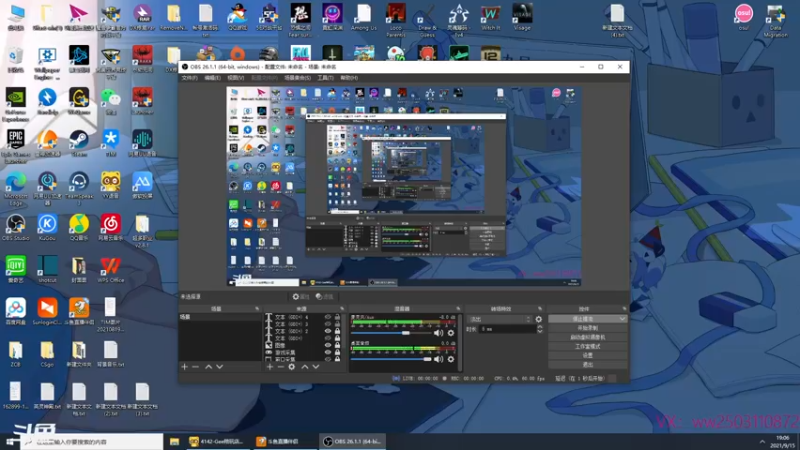Toggle visibility of 文本 (GDI+) 2 source
Image resolution: width=800 pixels, height=450 pixels.
click(328, 331)
